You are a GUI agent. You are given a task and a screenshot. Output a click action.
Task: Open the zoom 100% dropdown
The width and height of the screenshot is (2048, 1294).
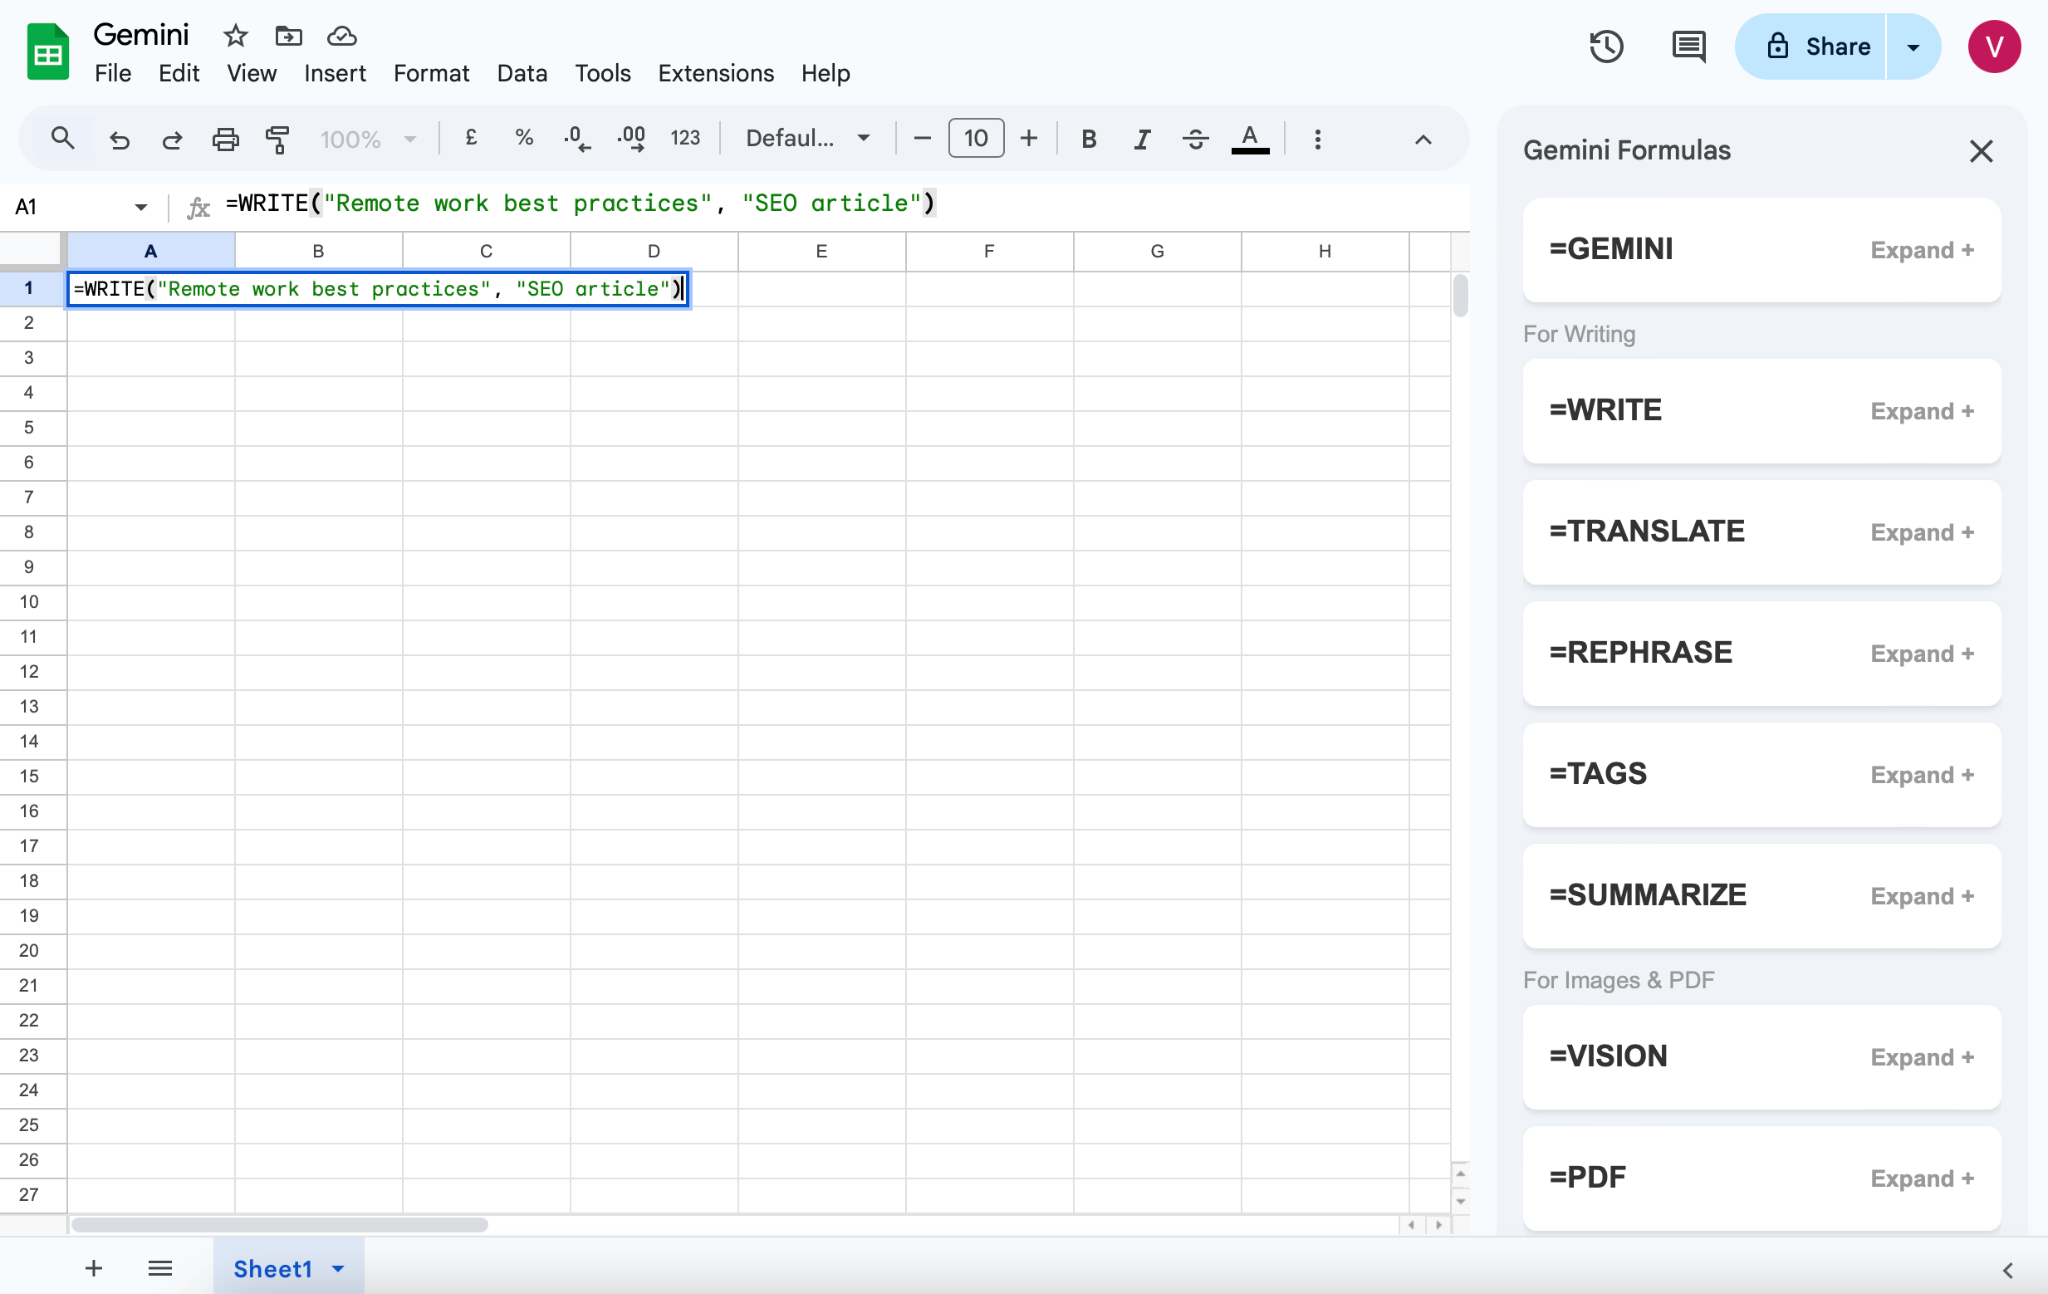(368, 139)
